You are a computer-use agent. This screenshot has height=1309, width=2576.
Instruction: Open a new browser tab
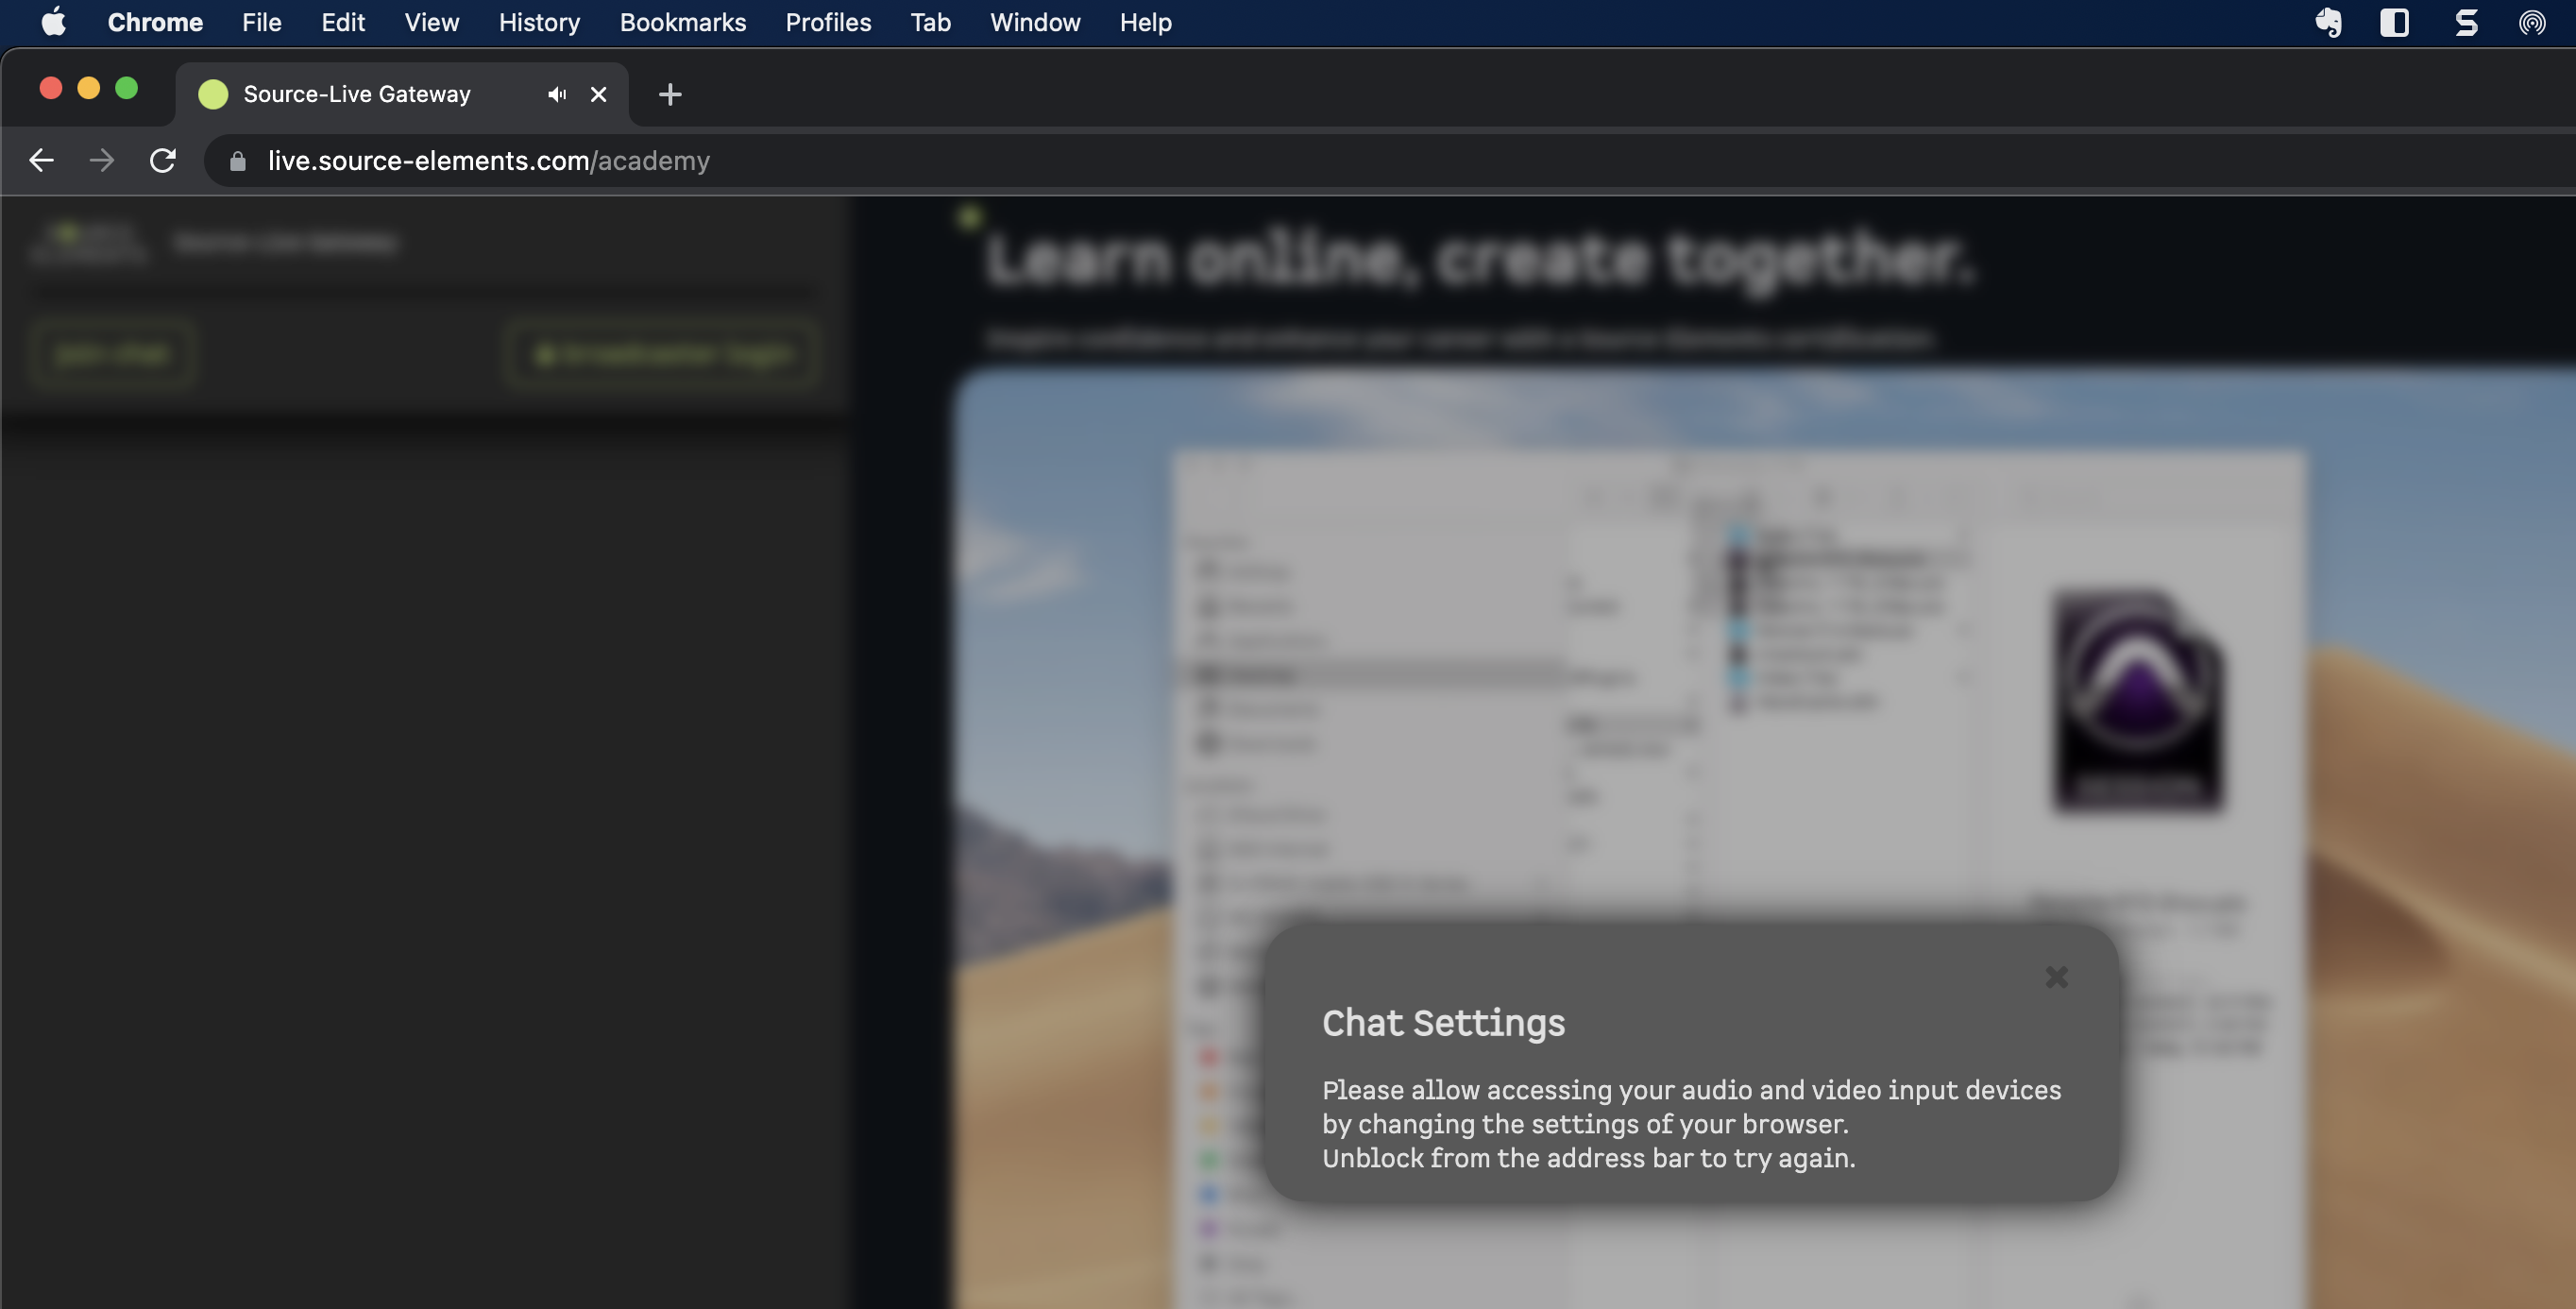pos(670,94)
